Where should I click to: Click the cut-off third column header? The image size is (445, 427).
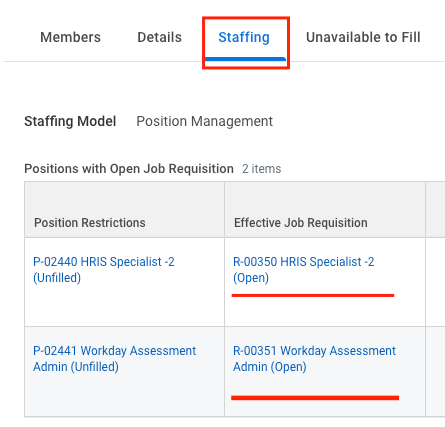(435, 210)
